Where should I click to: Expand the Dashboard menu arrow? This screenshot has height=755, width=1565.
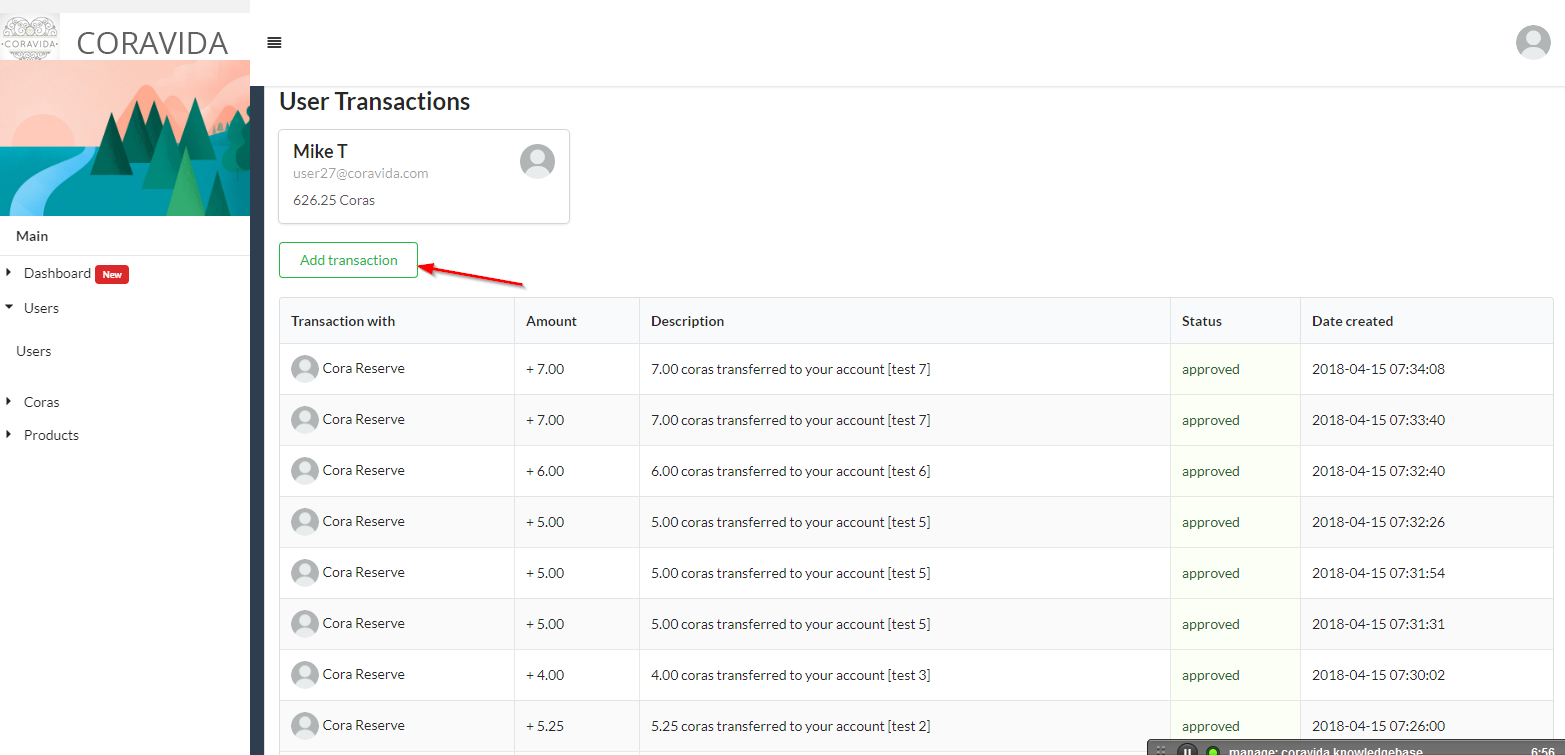click(9, 273)
